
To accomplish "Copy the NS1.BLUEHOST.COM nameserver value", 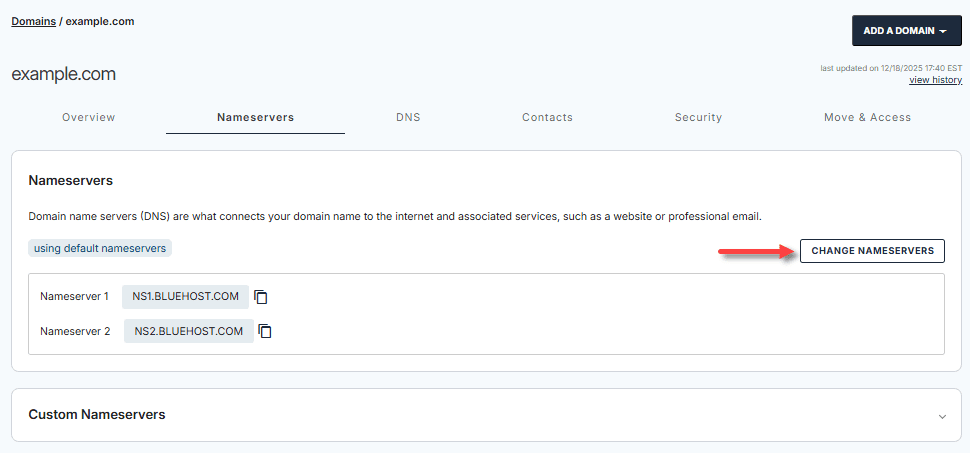I will click(x=261, y=297).
